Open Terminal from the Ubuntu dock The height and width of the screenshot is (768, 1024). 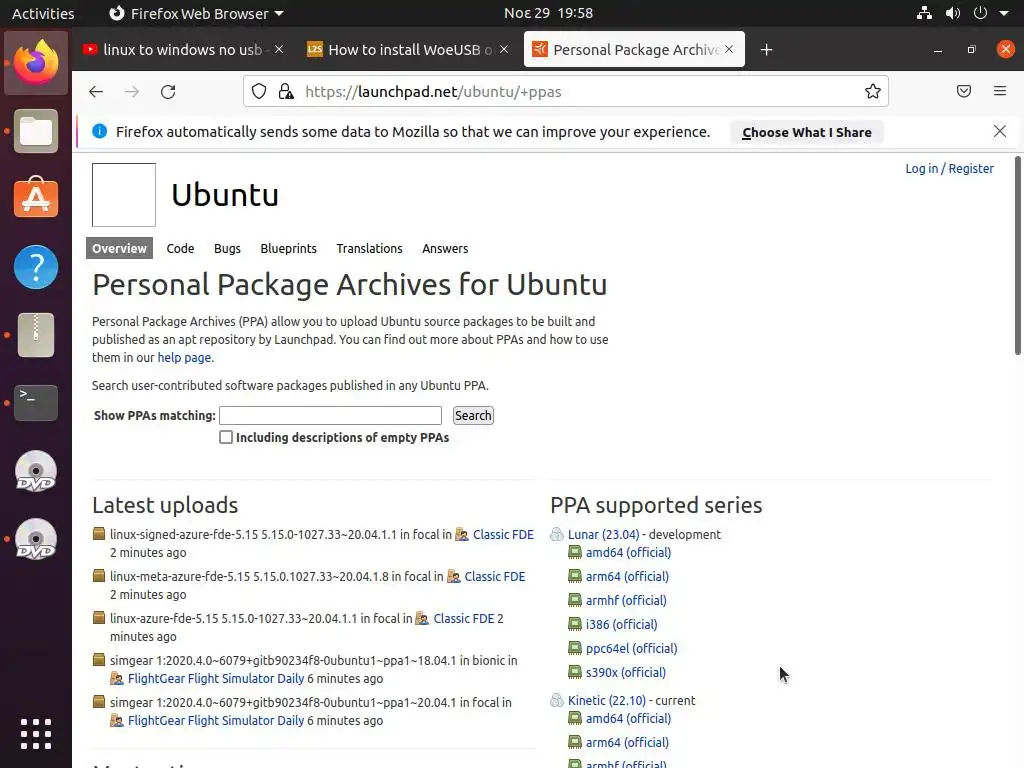point(36,402)
